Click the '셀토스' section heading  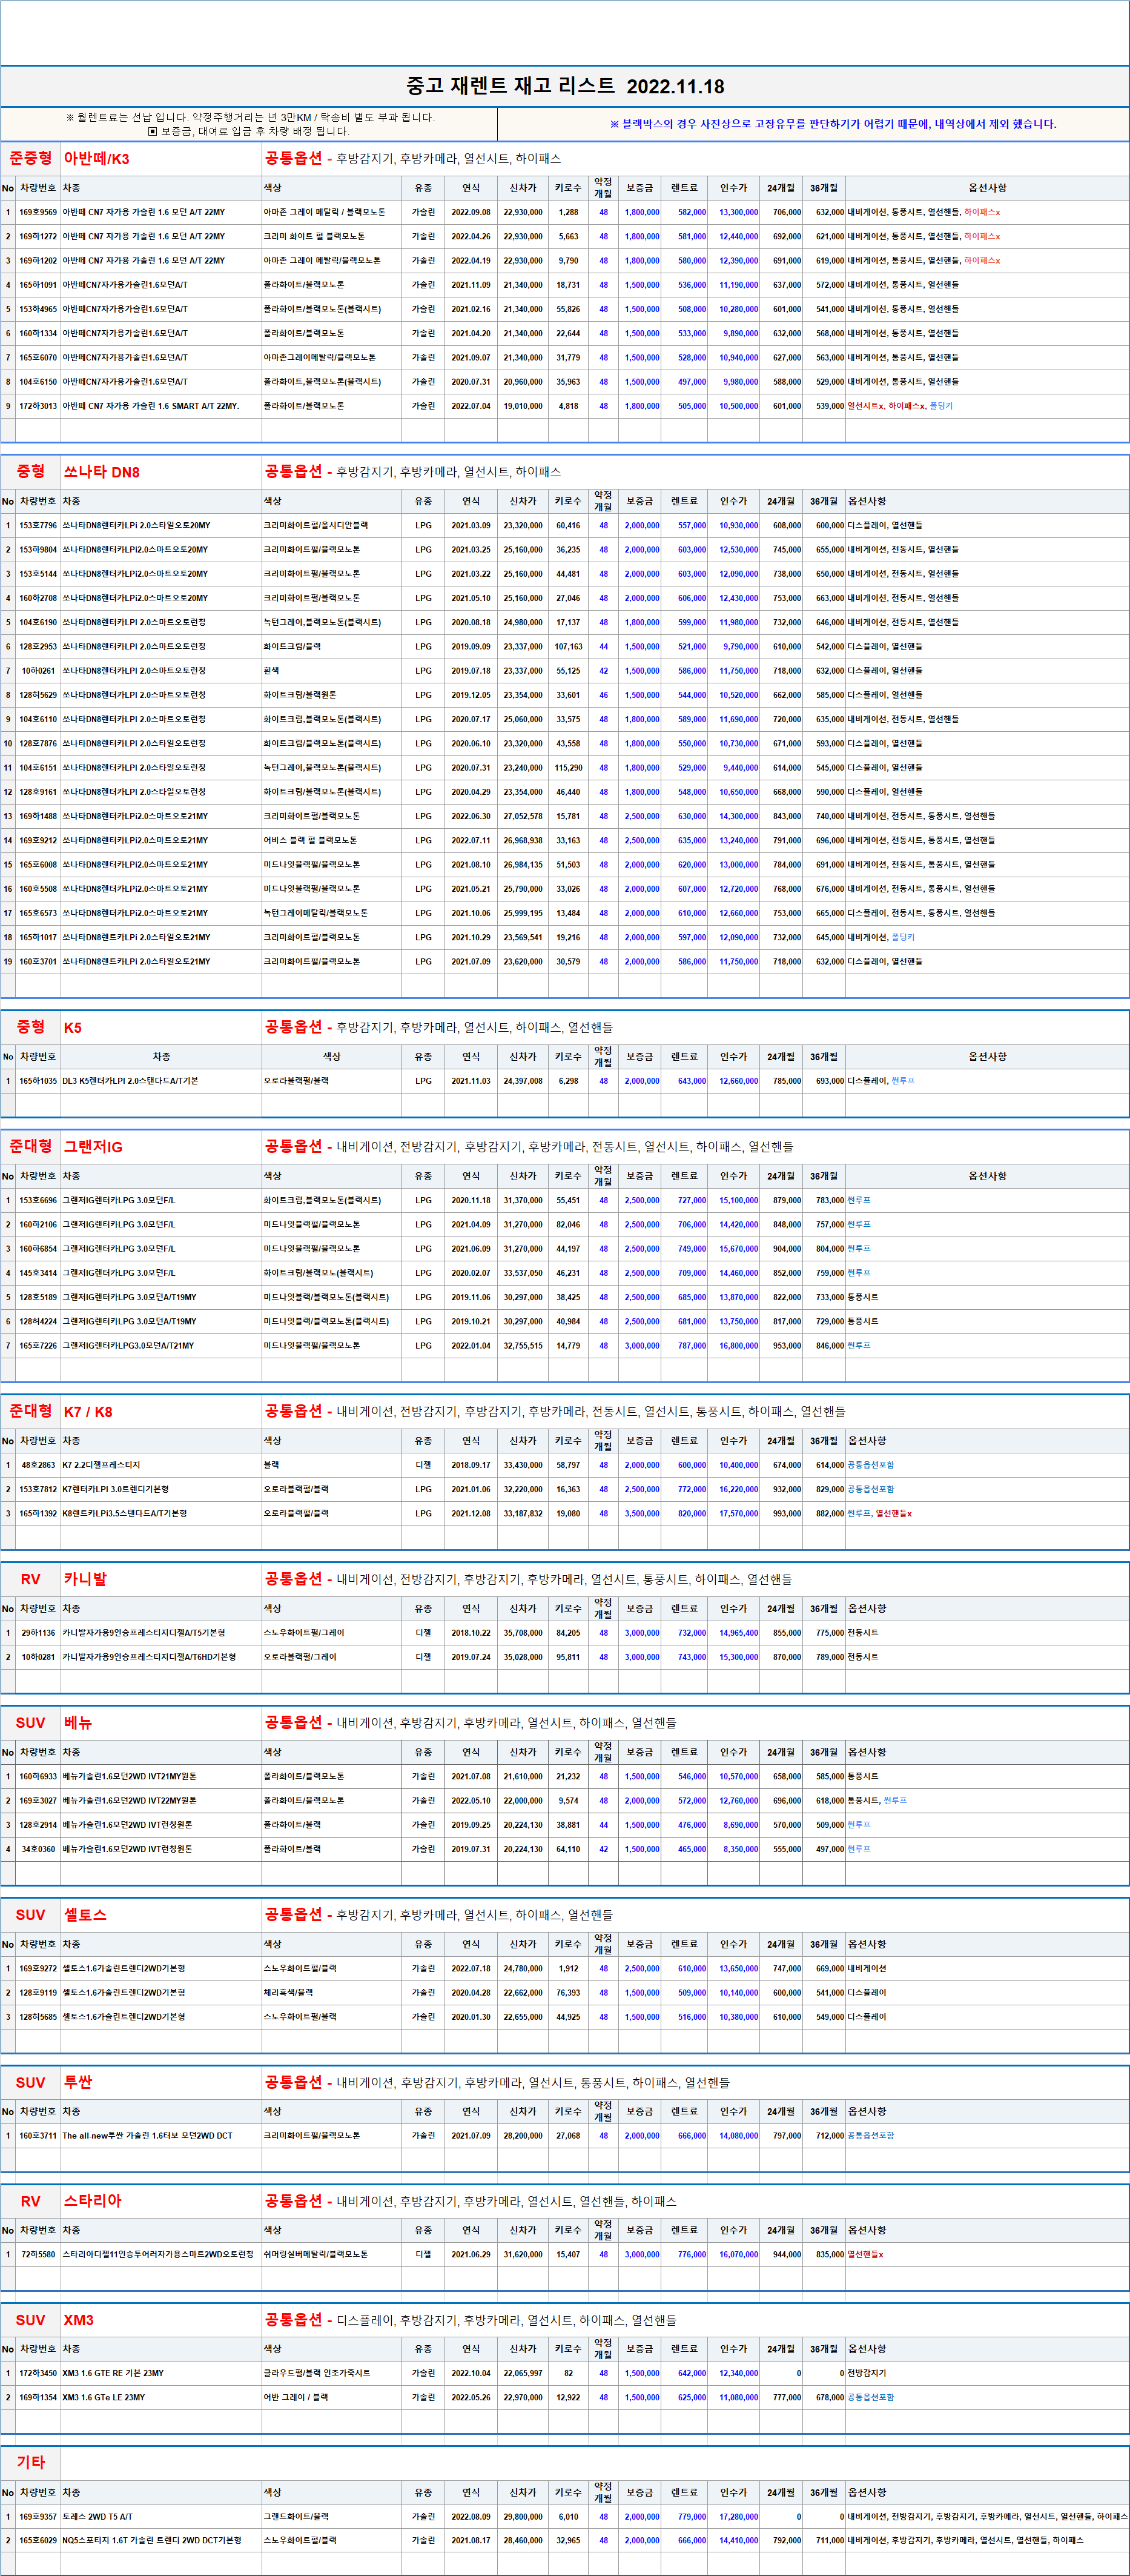click(x=85, y=1915)
